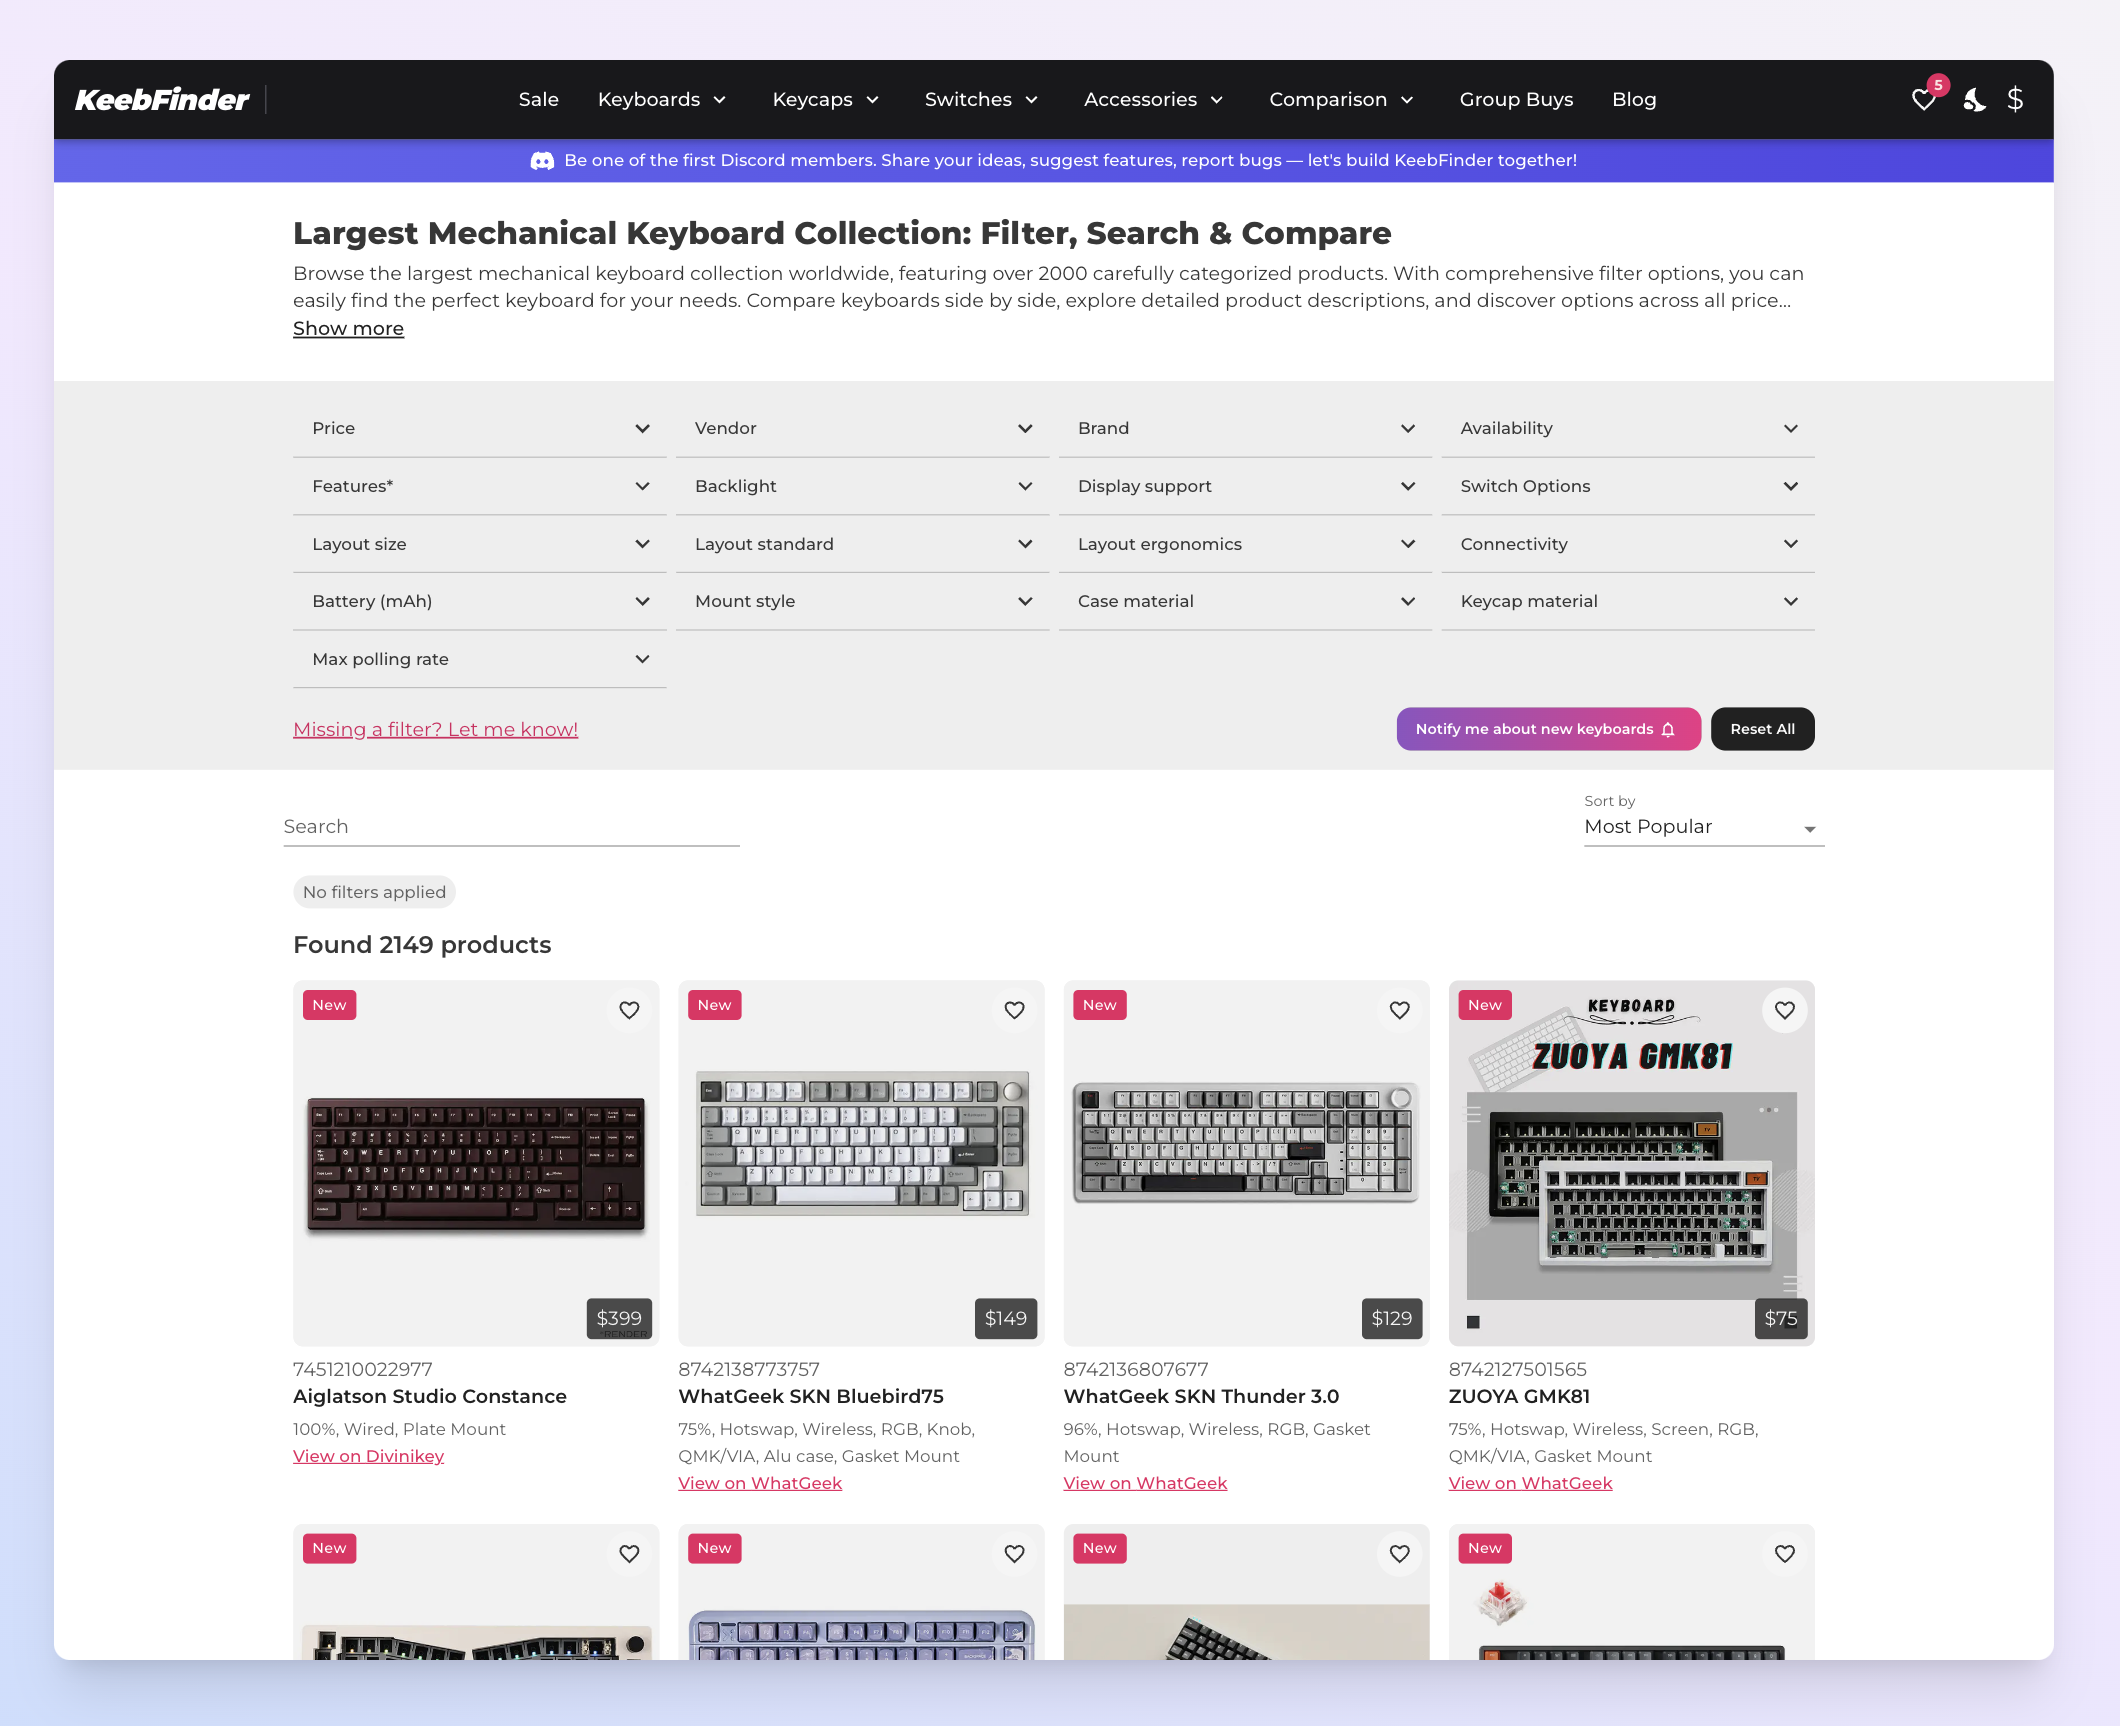Click Notify me about new keyboards button
The width and height of the screenshot is (2120, 1726).
pos(1548,729)
